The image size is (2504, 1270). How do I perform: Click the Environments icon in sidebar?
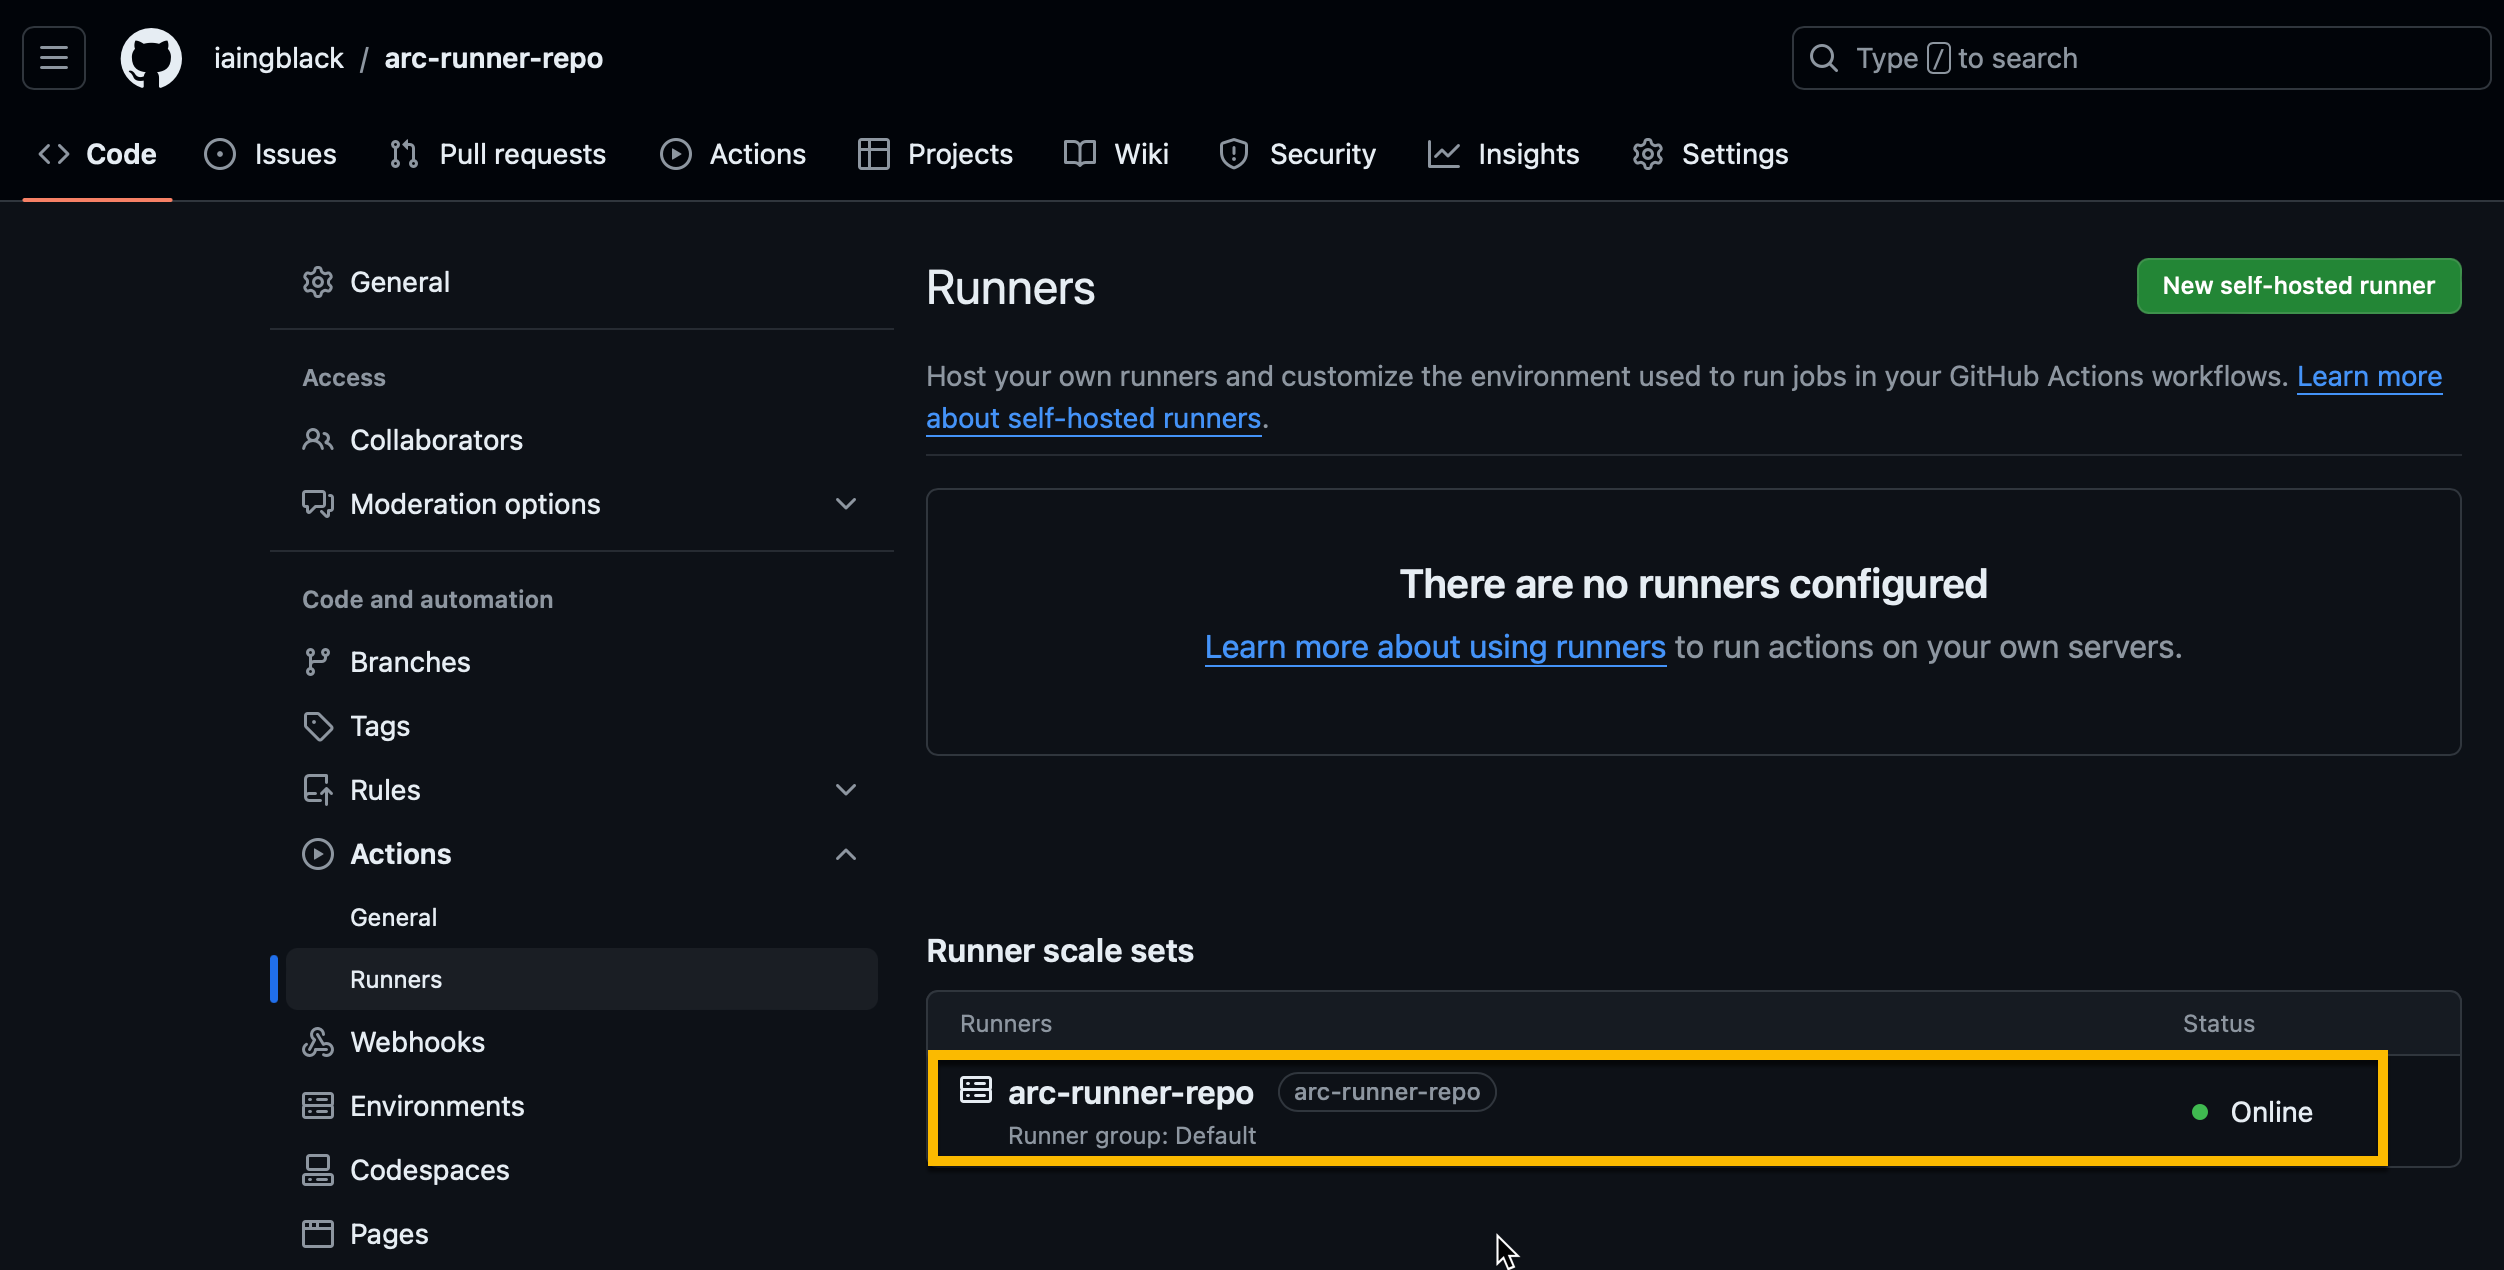pyautogui.click(x=318, y=1106)
